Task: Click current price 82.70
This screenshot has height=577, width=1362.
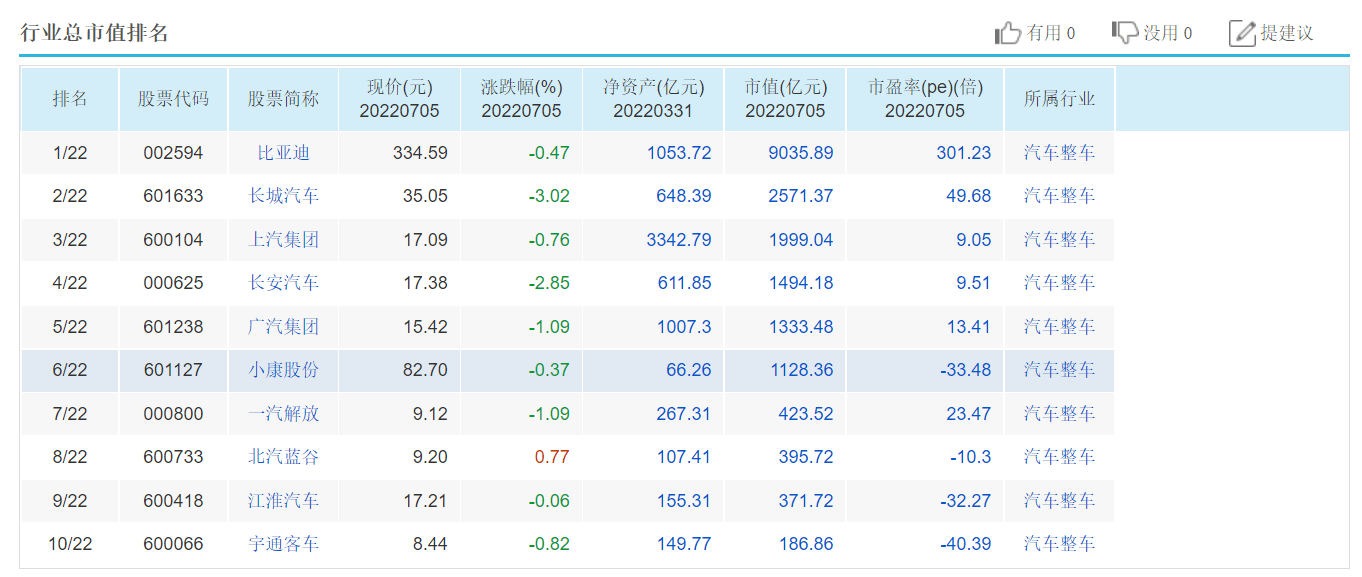Action: tap(425, 370)
